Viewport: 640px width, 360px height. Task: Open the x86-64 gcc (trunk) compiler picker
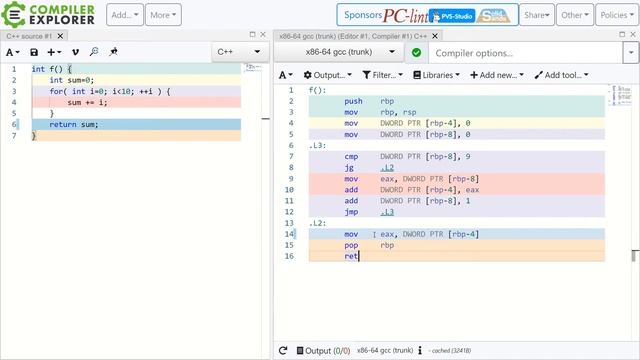pyautogui.click(x=339, y=52)
